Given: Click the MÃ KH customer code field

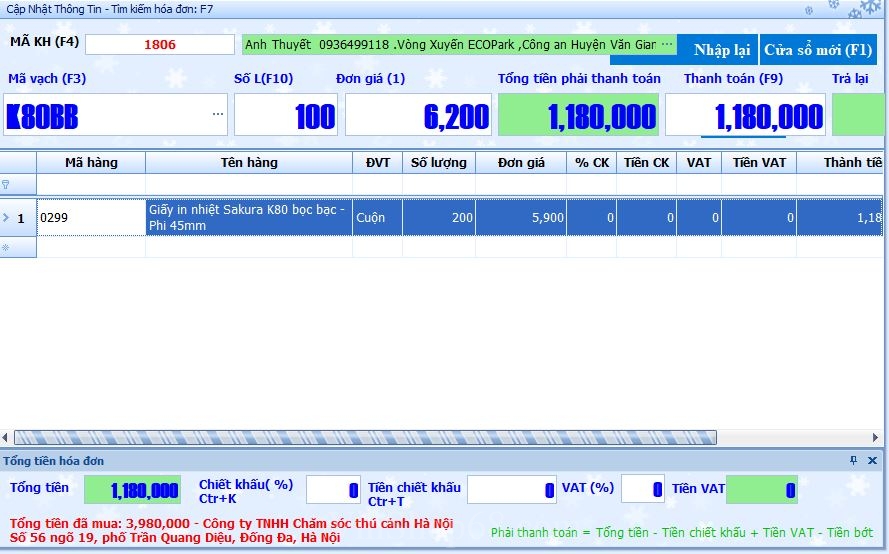Looking at the screenshot, I should coord(159,45).
